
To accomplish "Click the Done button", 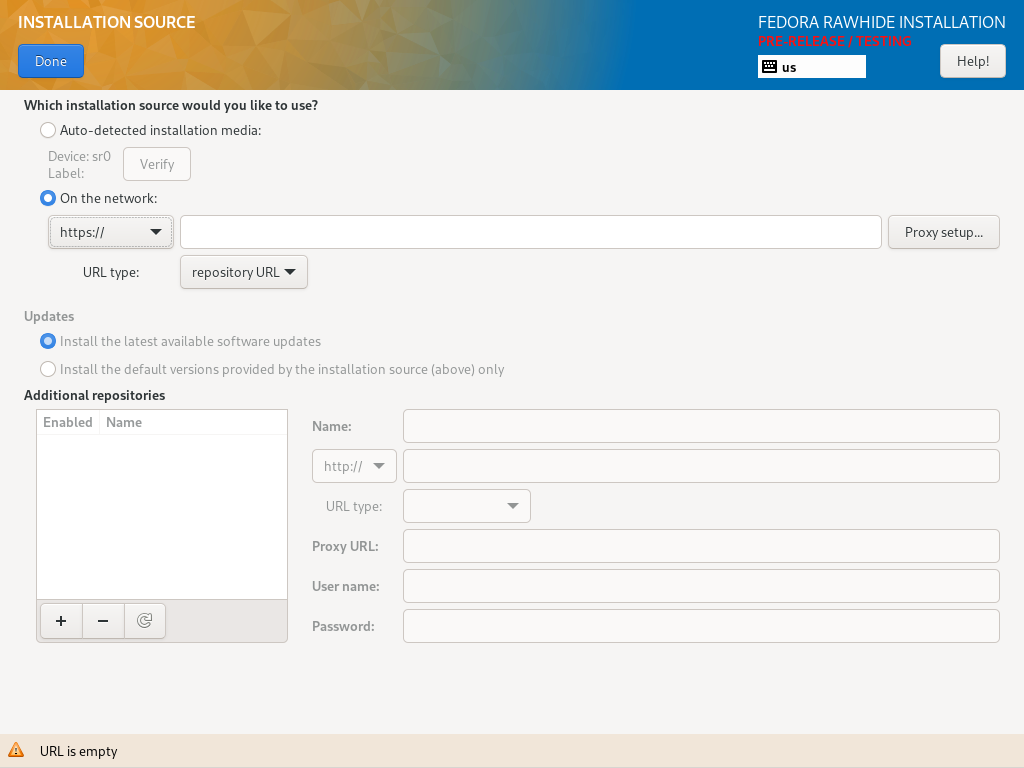I will (x=51, y=61).
